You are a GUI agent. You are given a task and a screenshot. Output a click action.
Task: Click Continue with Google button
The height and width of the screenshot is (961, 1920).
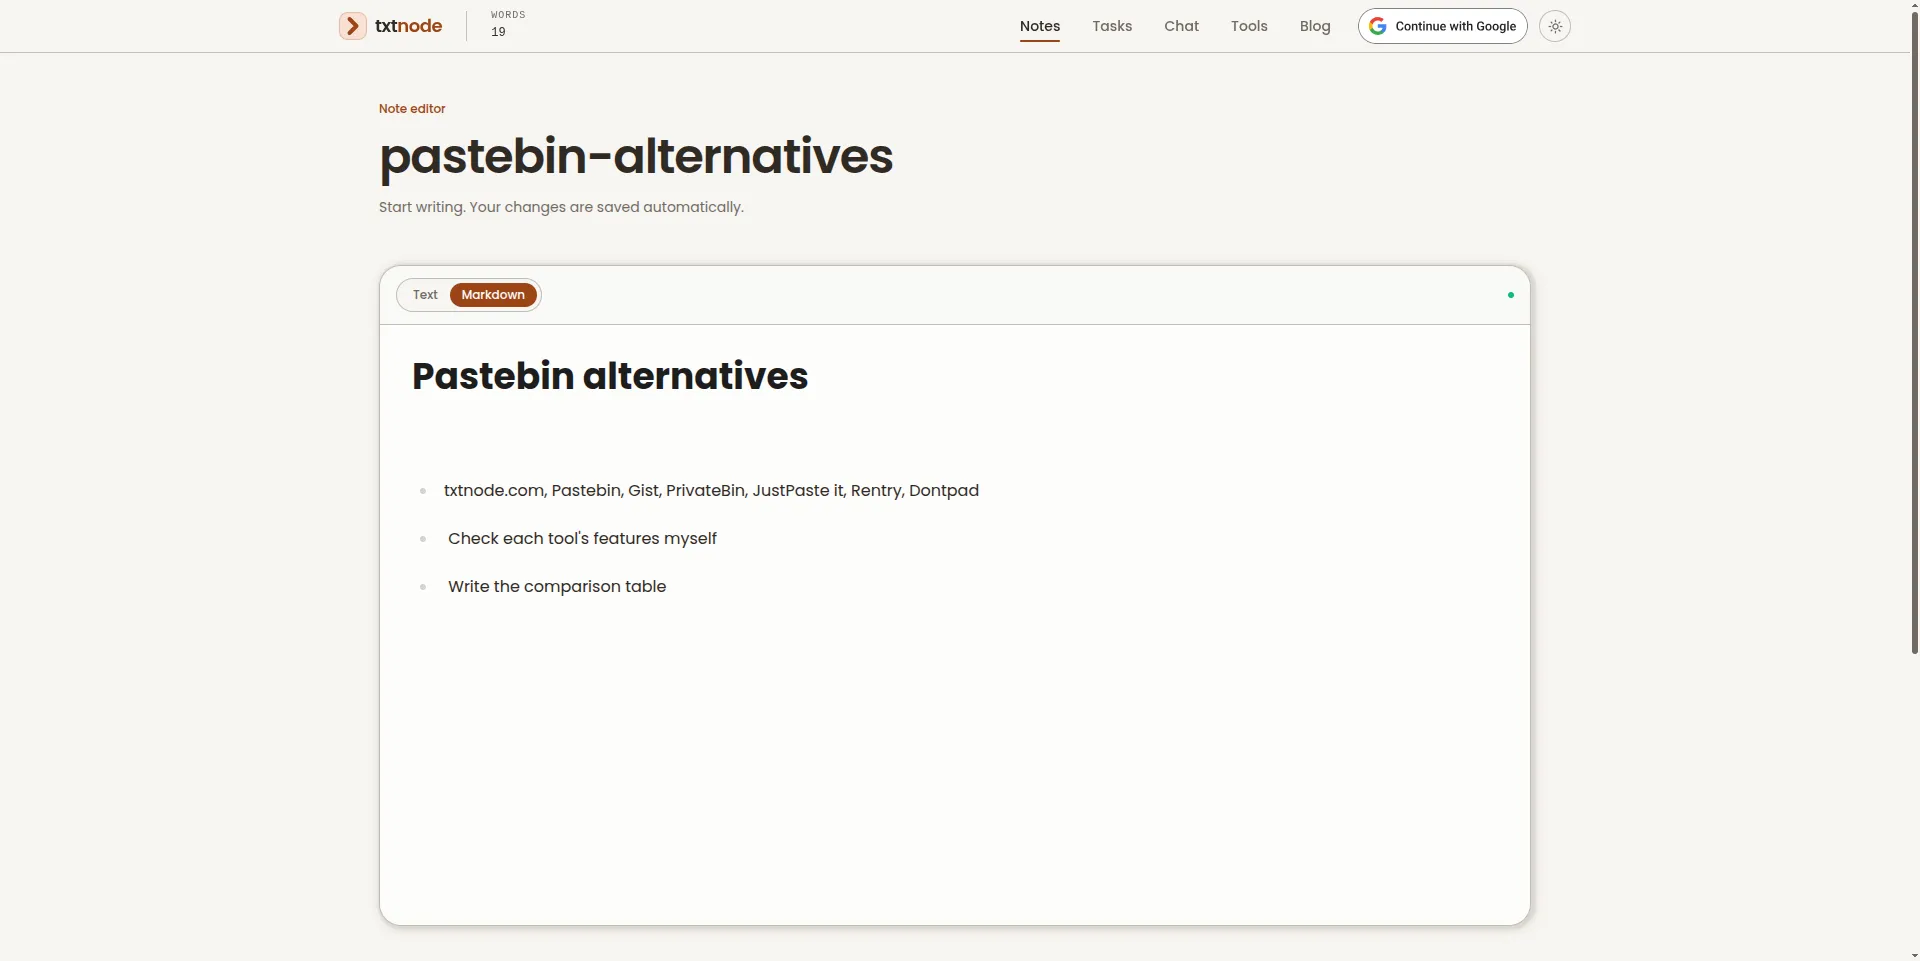tap(1442, 26)
